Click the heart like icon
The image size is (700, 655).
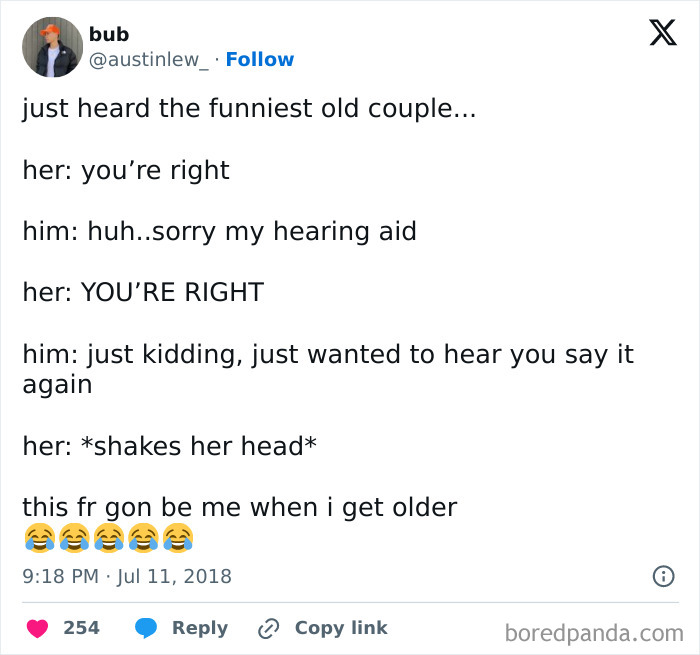click(37, 628)
